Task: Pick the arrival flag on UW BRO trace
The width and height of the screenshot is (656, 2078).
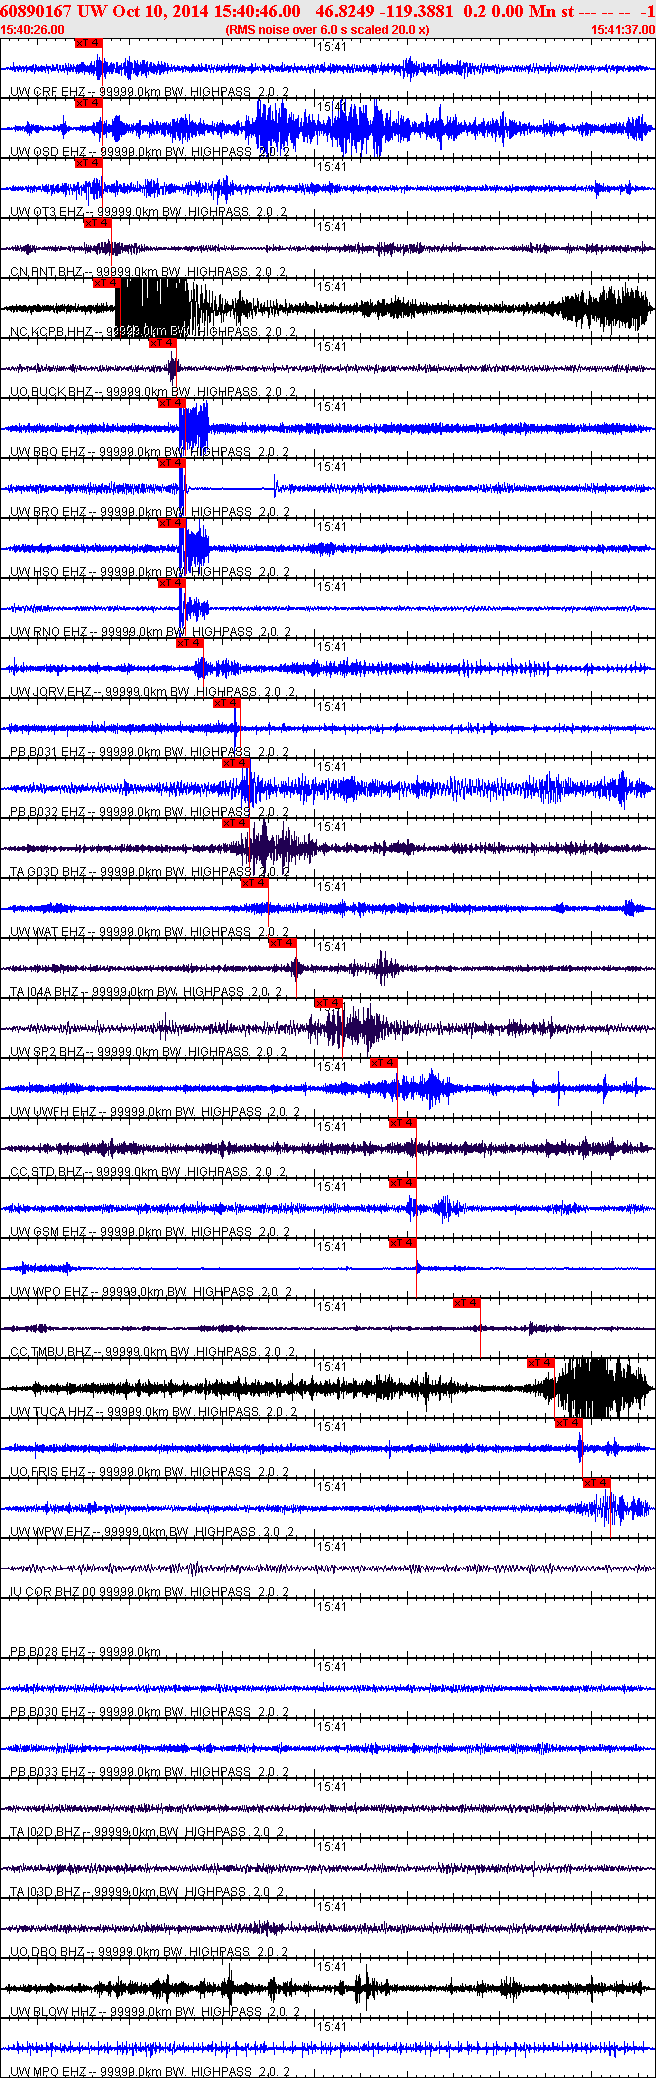Action: tap(172, 463)
